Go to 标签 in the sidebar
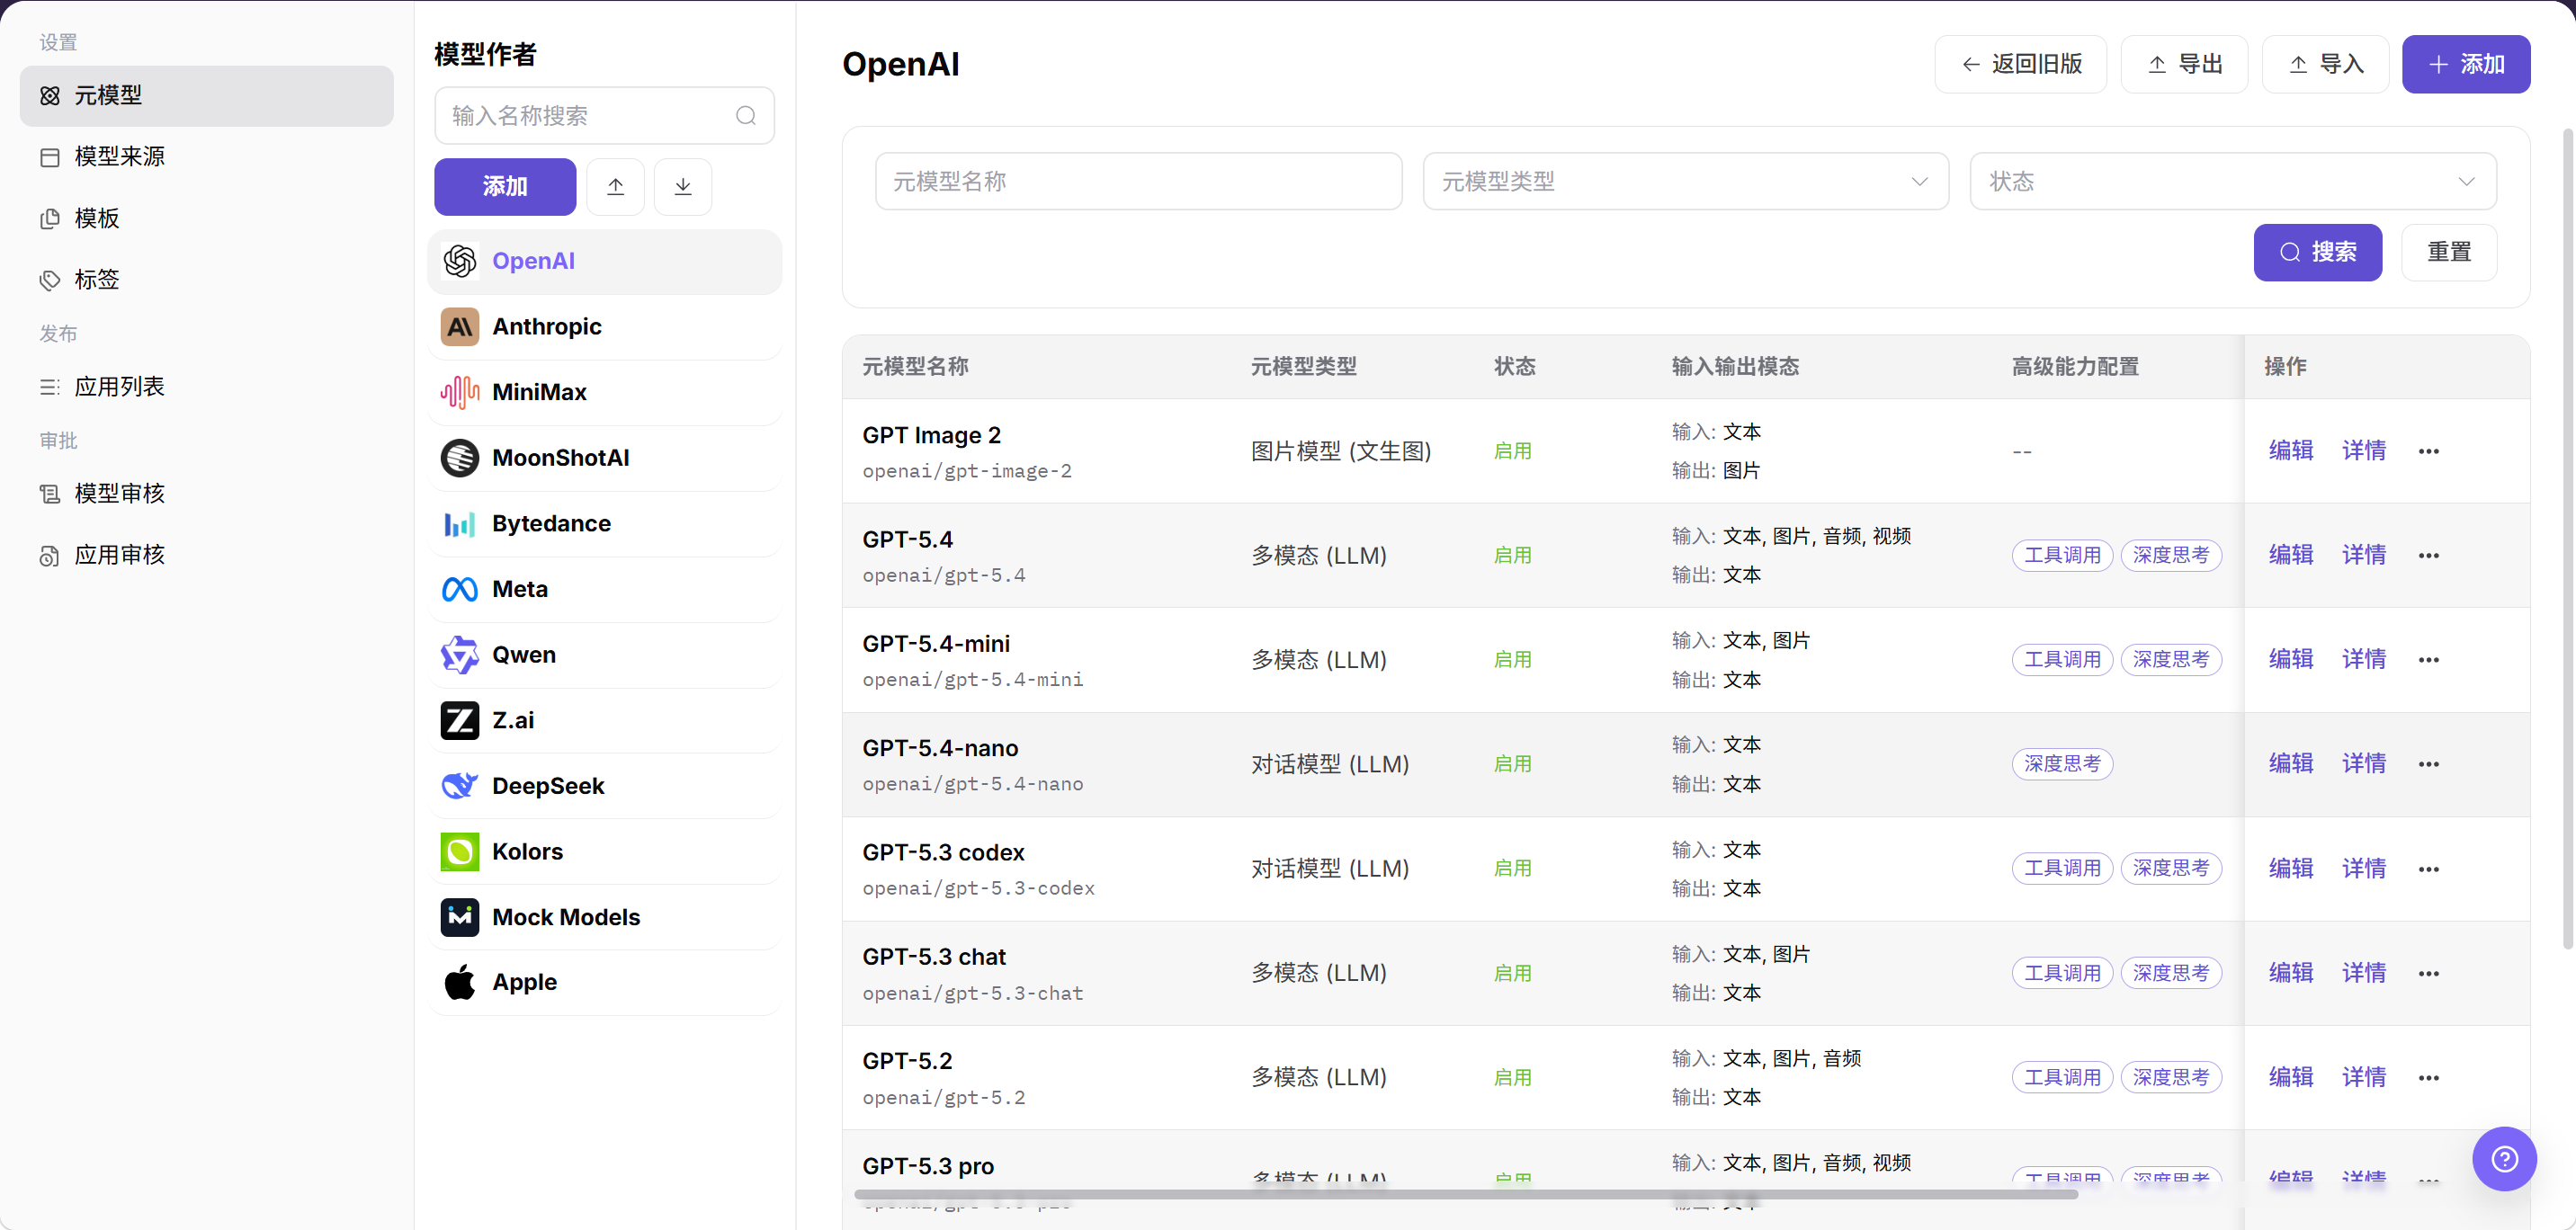Image resolution: width=2576 pixels, height=1230 pixels. tap(206, 280)
